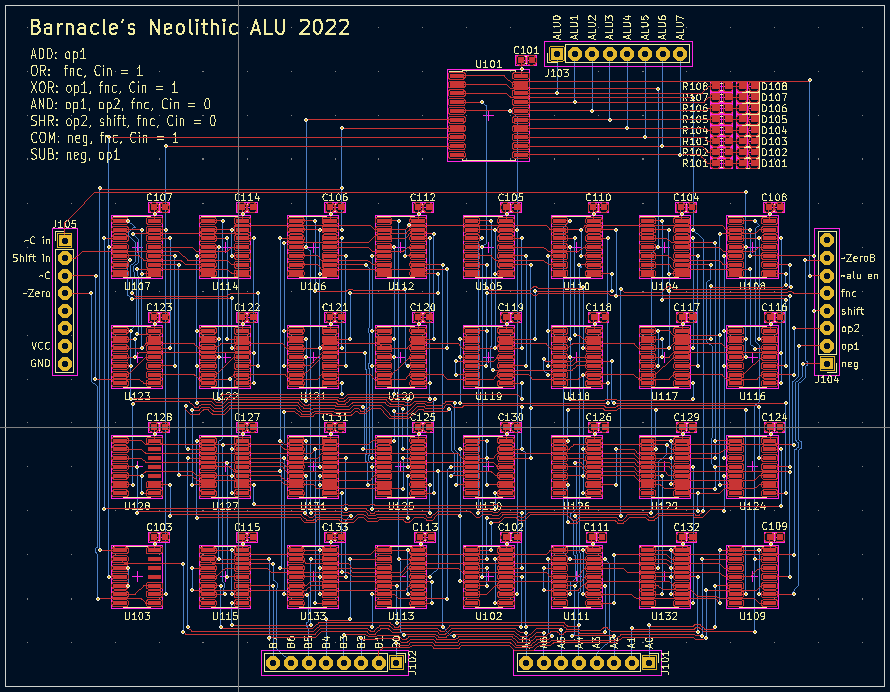The width and height of the screenshot is (890, 692).
Task: Click the D101 LED footprint
Action: click(x=746, y=163)
